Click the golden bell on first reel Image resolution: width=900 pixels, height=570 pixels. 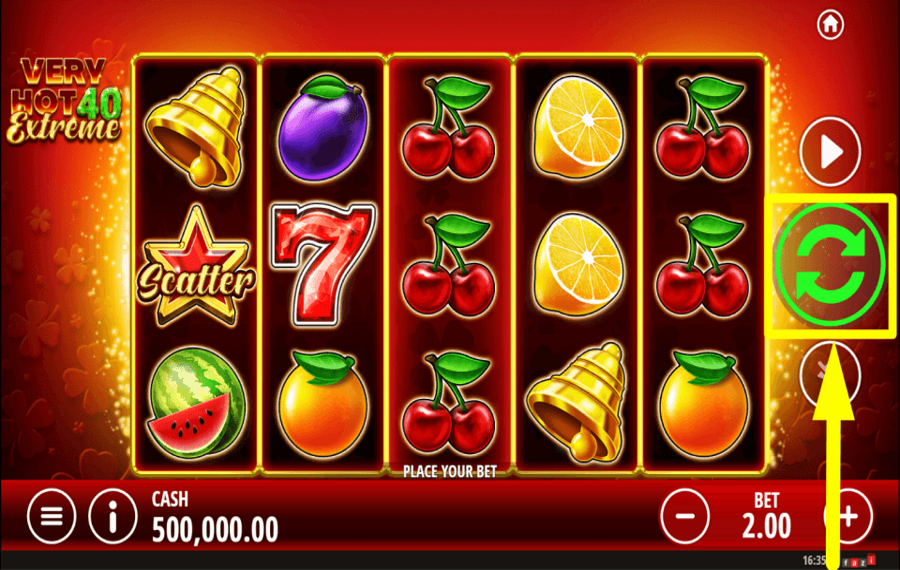tap(196, 126)
